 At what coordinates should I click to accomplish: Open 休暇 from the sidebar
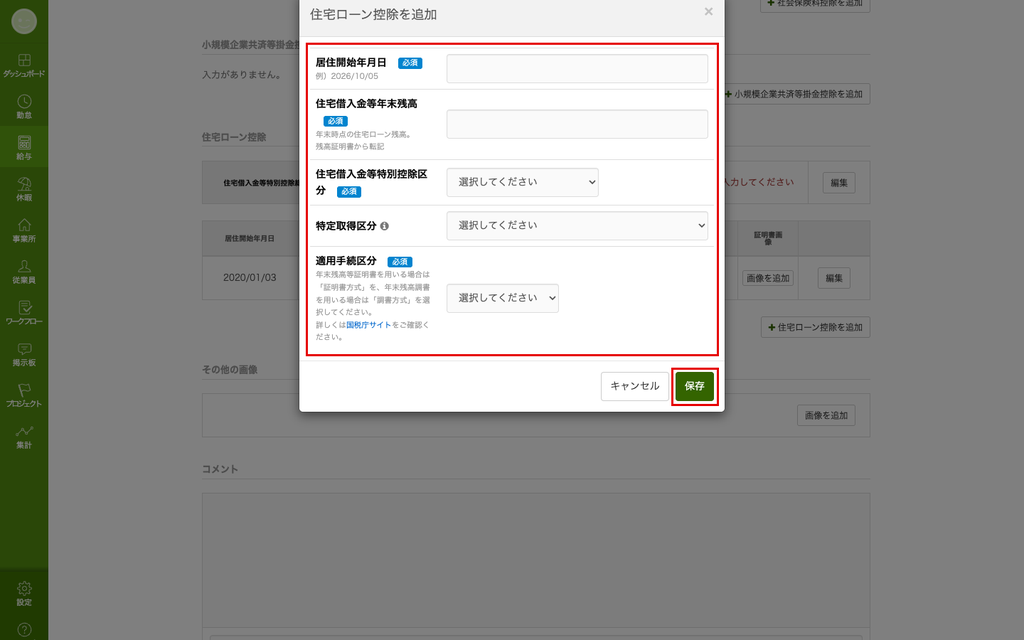click(24, 189)
